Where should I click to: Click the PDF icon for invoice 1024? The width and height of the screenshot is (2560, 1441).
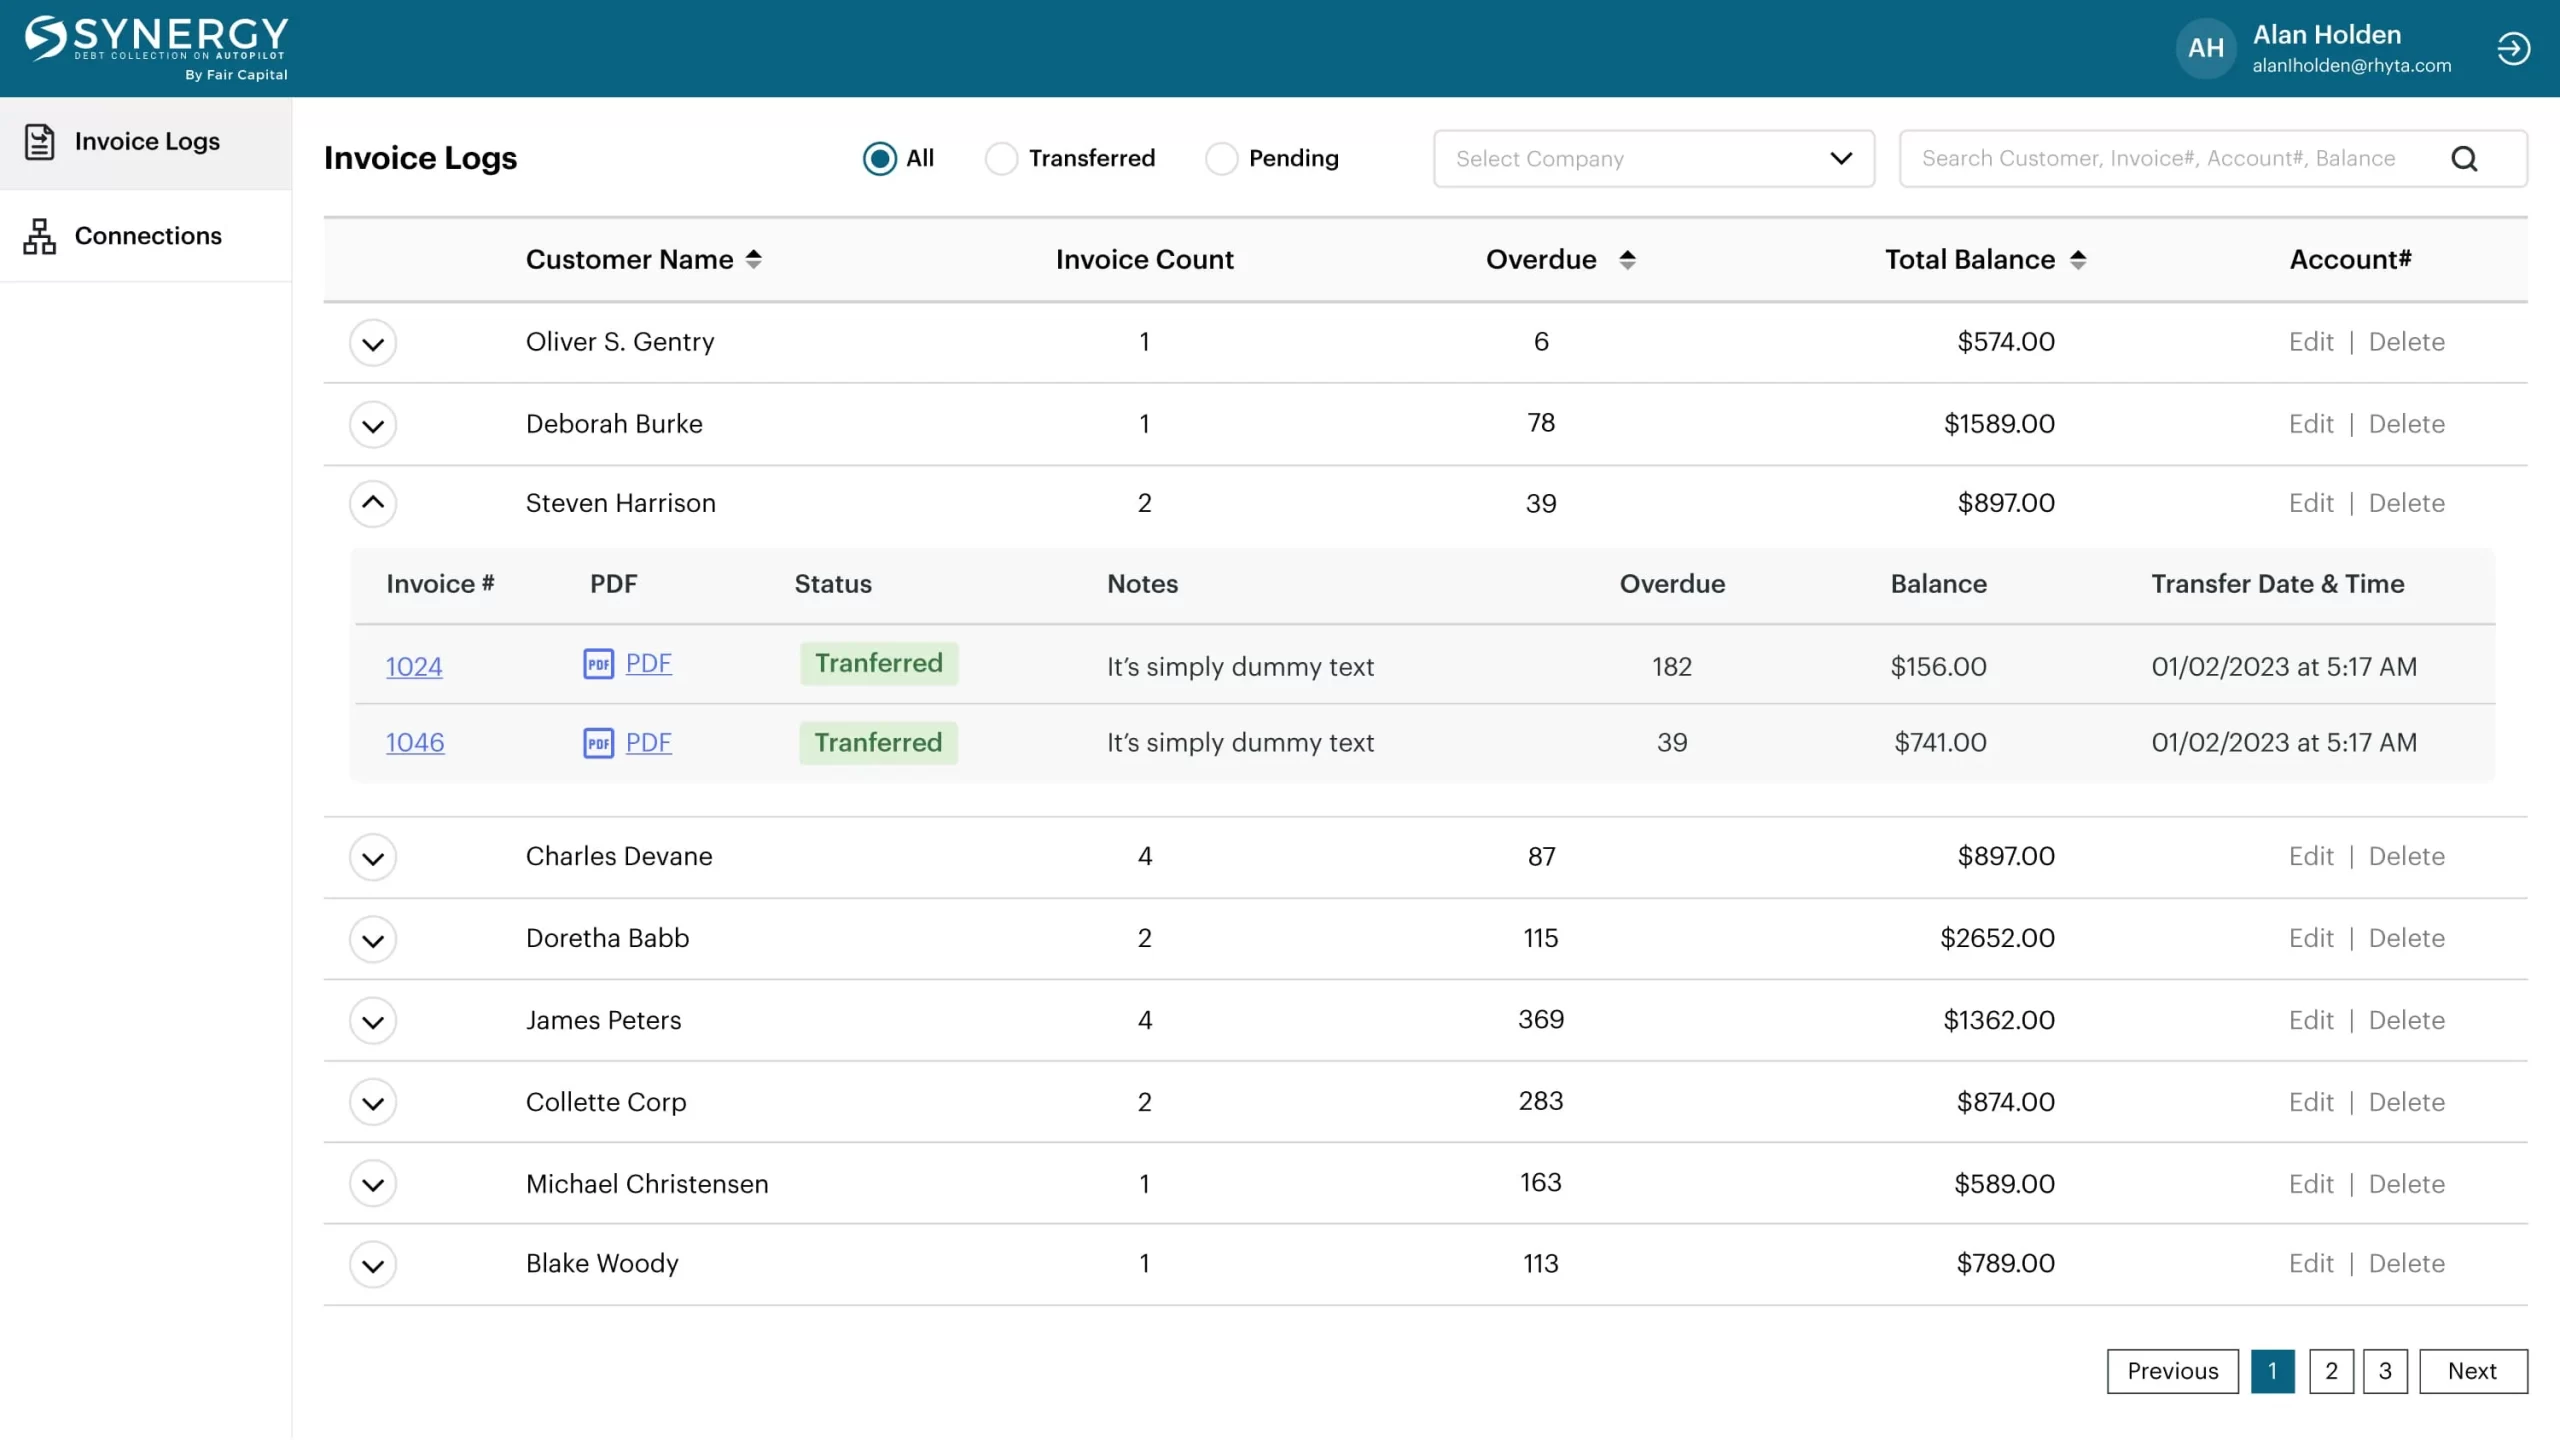pyautogui.click(x=598, y=664)
